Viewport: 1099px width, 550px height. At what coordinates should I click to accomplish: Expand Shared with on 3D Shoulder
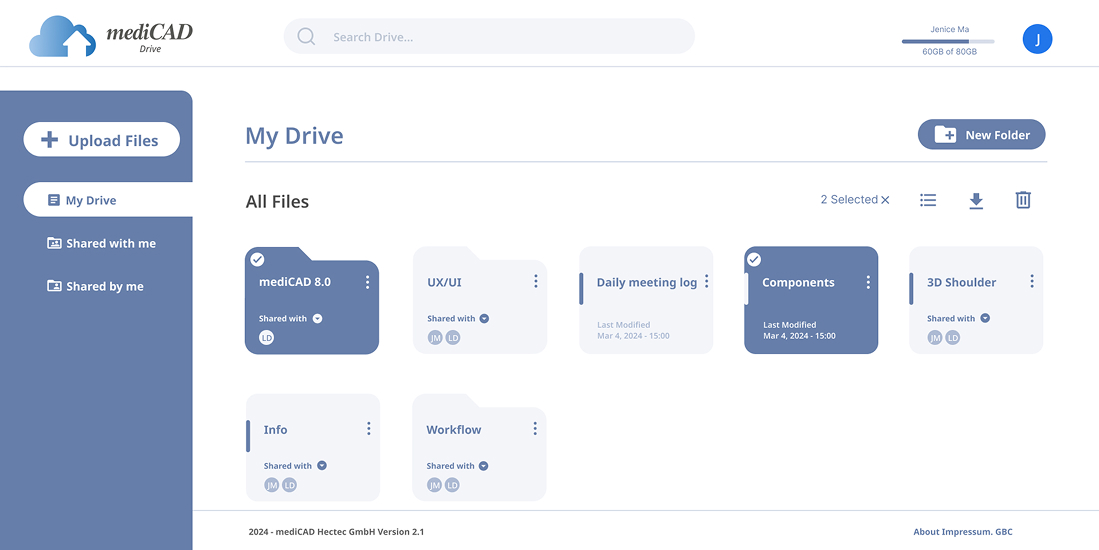pyautogui.click(x=985, y=318)
